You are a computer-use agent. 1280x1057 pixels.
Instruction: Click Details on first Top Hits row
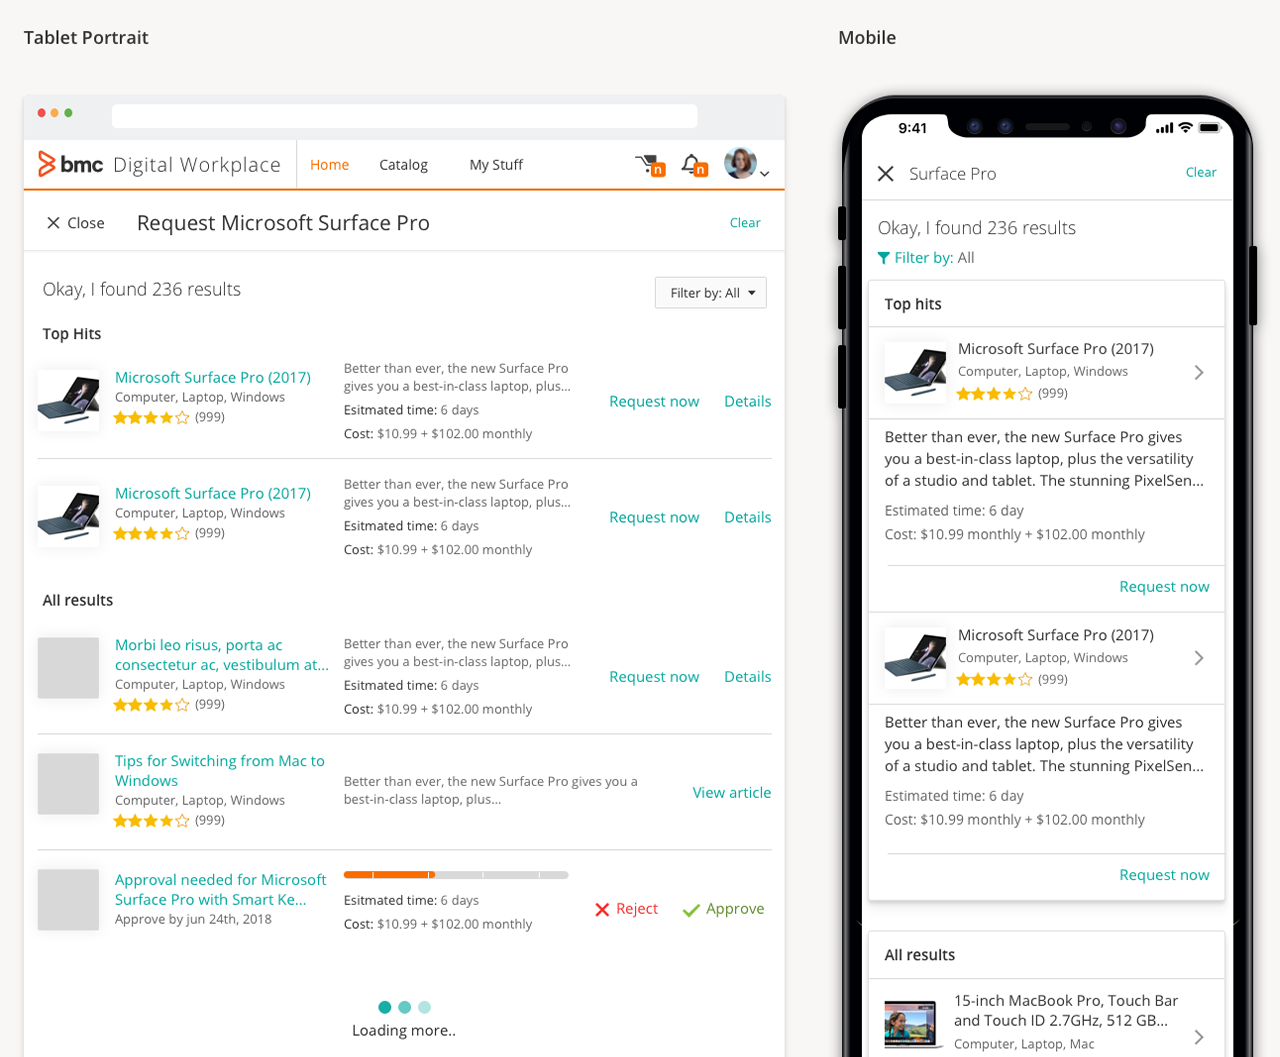[747, 401]
